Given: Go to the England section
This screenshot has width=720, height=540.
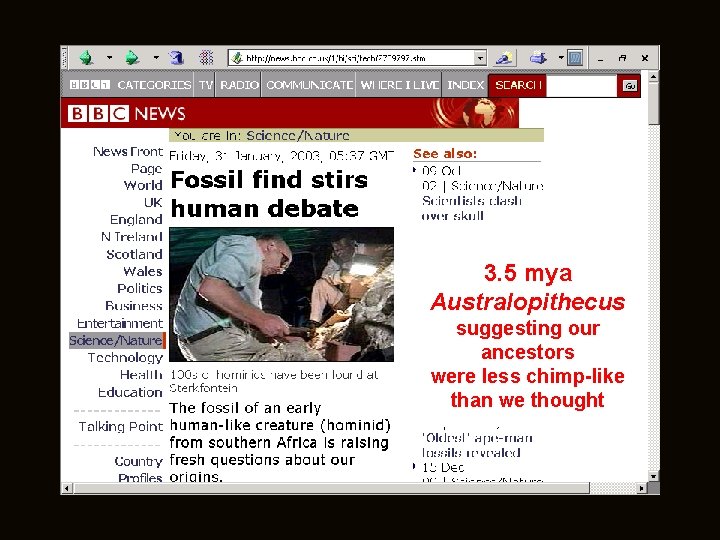Looking at the screenshot, I should [x=136, y=219].
